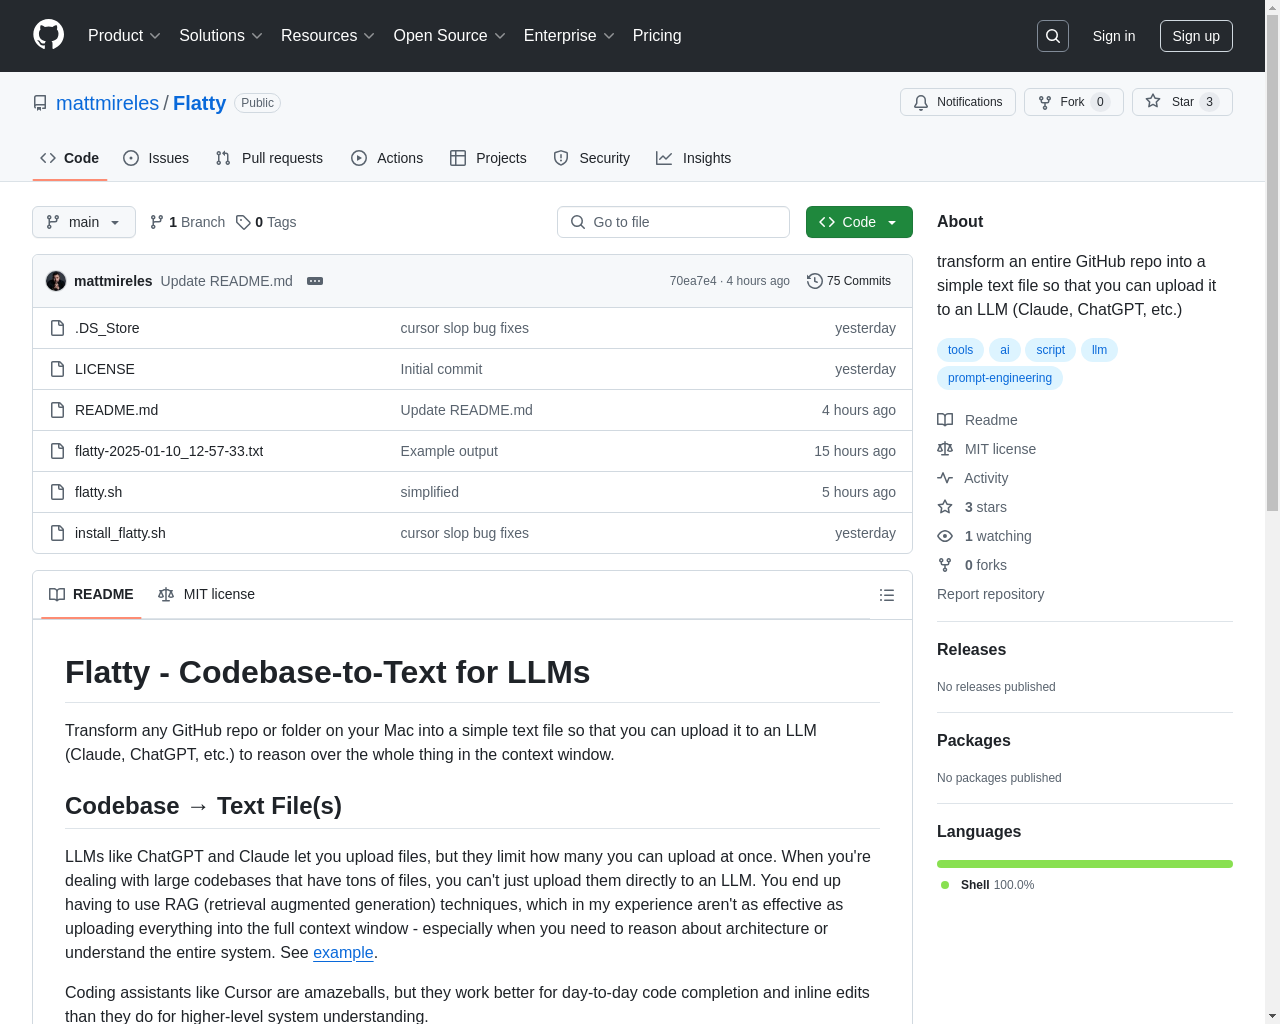The height and width of the screenshot is (1024, 1280).
Task: Expand the green Code dropdown button
Action: [x=859, y=222]
